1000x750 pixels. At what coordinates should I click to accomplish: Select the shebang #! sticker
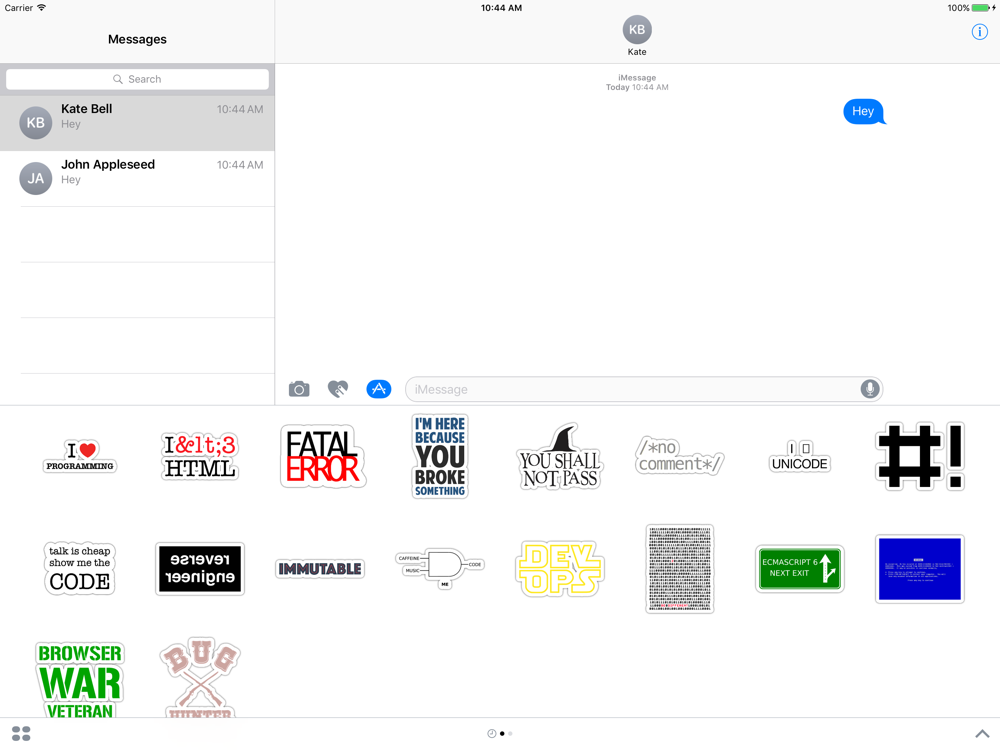coord(920,456)
